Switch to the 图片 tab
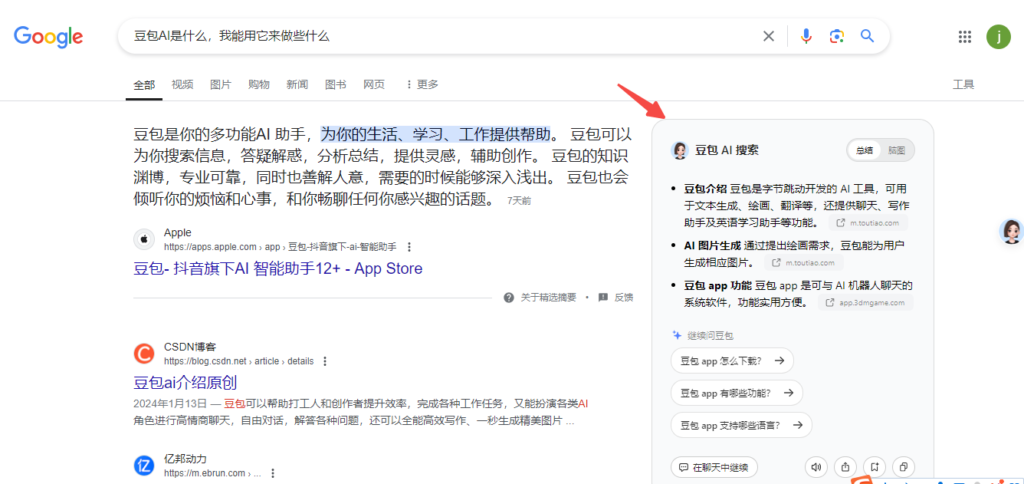This screenshot has height=484, width=1024. tap(221, 84)
